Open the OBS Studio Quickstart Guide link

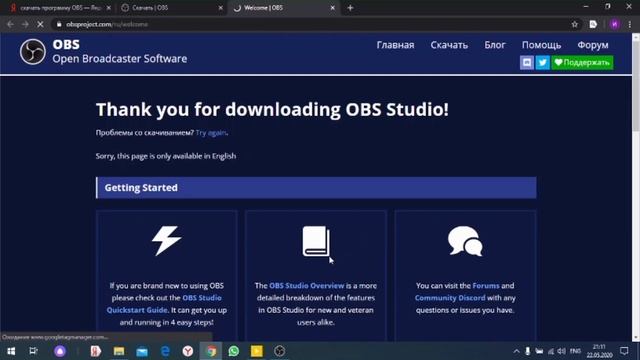[x=164, y=304]
